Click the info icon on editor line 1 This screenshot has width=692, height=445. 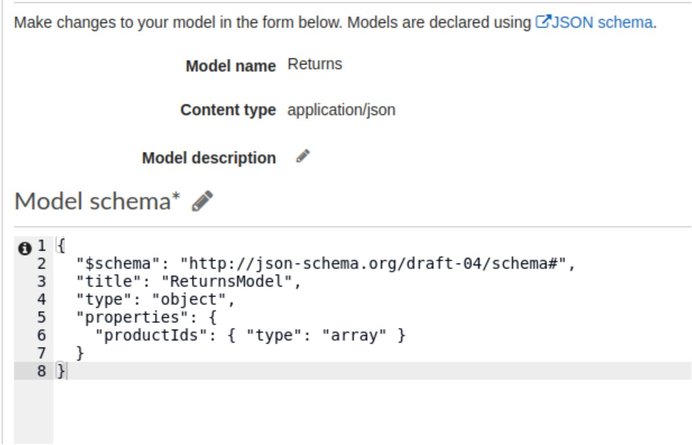pyautogui.click(x=25, y=248)
